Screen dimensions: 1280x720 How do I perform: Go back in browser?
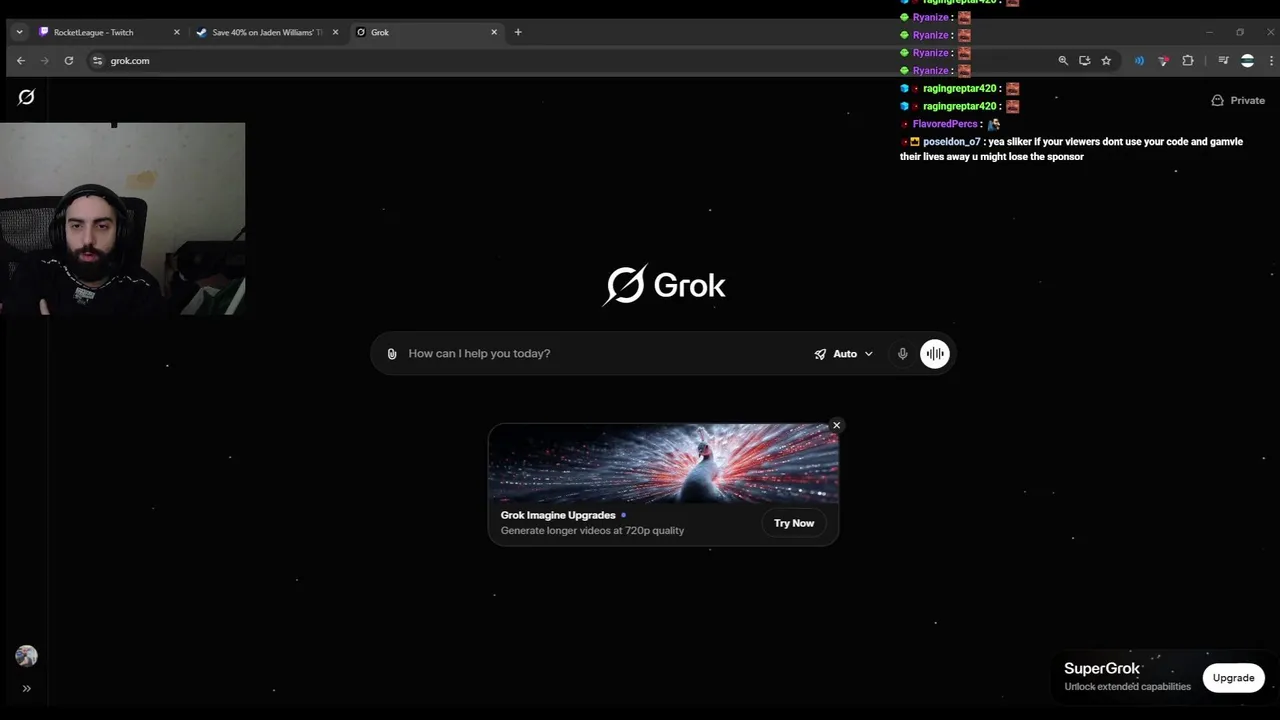tap(21, 61)
